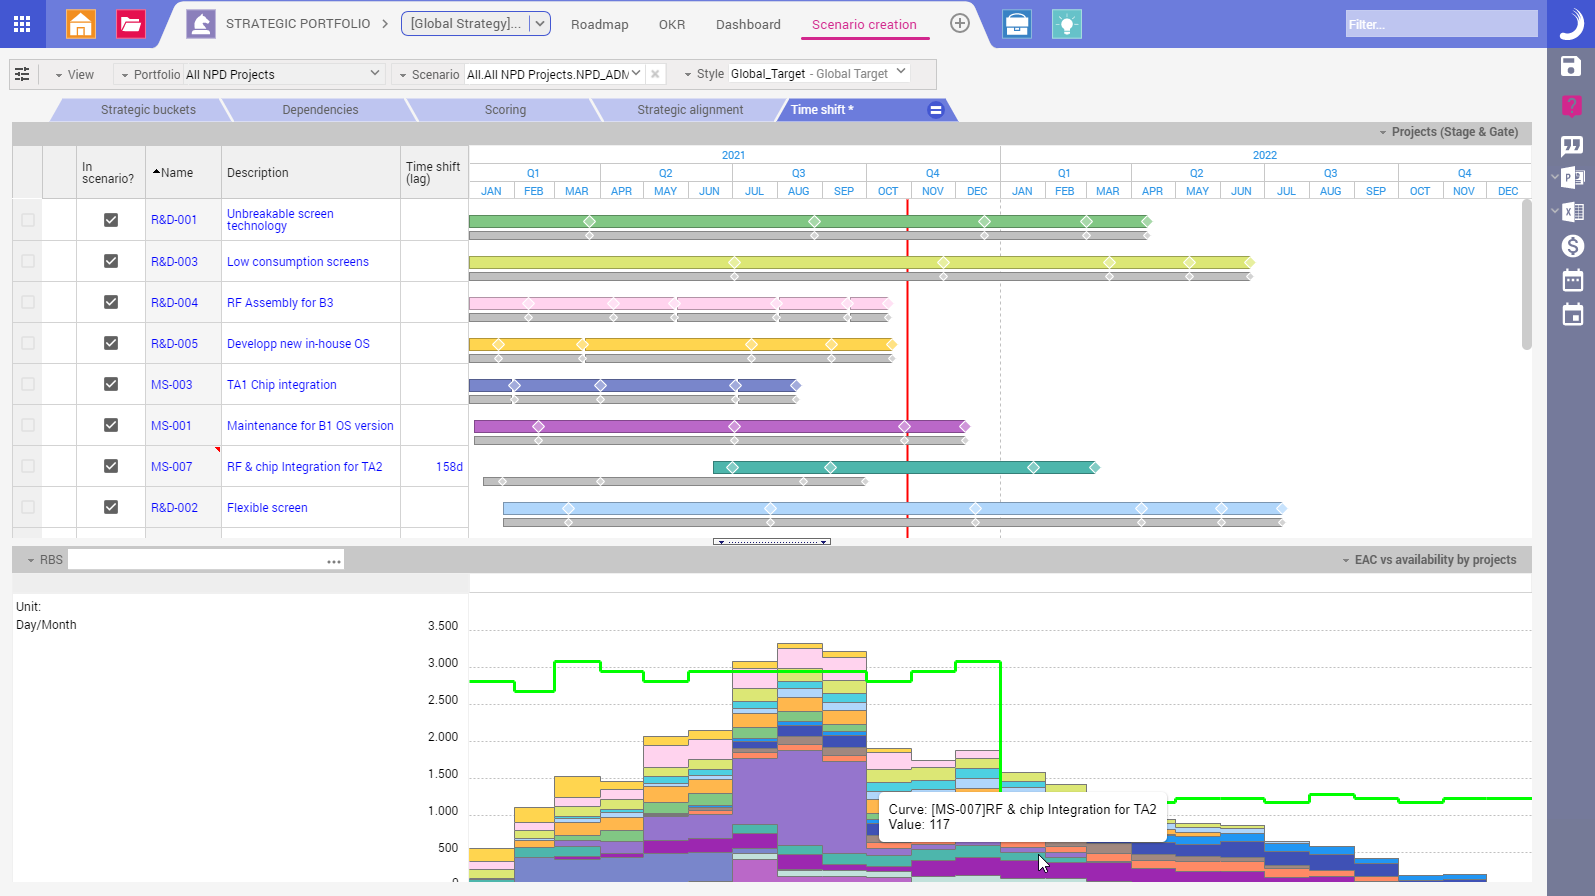Open the Global Strategy selector dropdown
The height and width of the screenshot is (896, 1595).
[539, 24]
